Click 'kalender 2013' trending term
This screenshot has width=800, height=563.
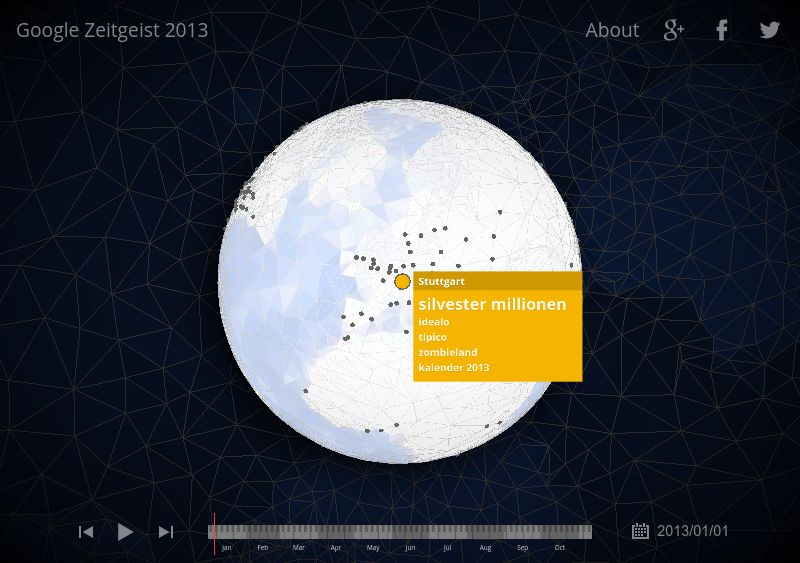coord(453,367)
